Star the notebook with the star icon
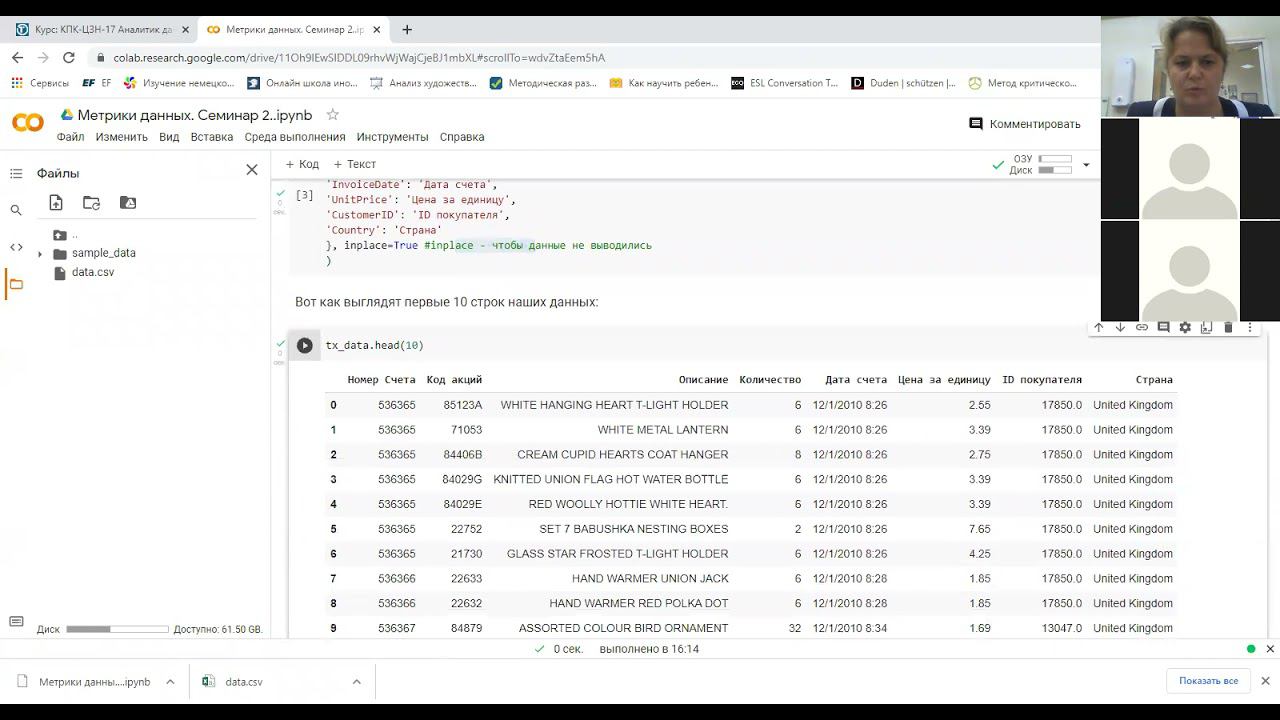Image resolution: width=1280 pixels, height=720 pixels. (x=333, y=115)
